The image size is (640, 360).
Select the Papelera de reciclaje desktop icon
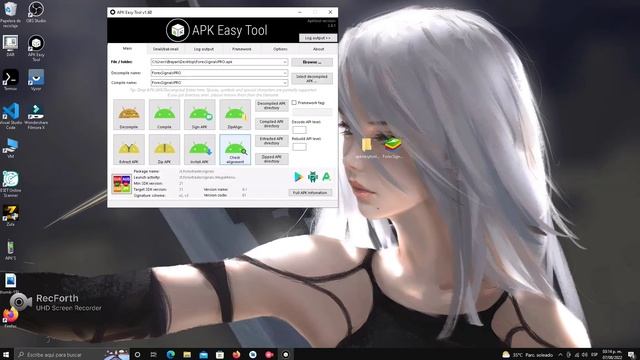pos(10,14)
